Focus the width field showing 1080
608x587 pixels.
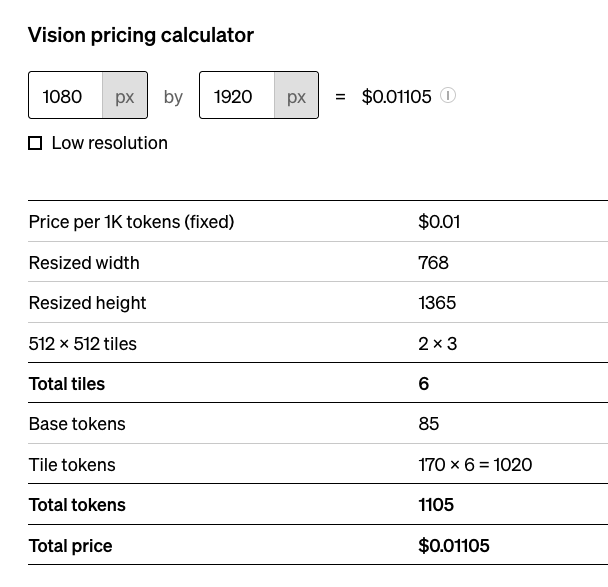(66, 95)
